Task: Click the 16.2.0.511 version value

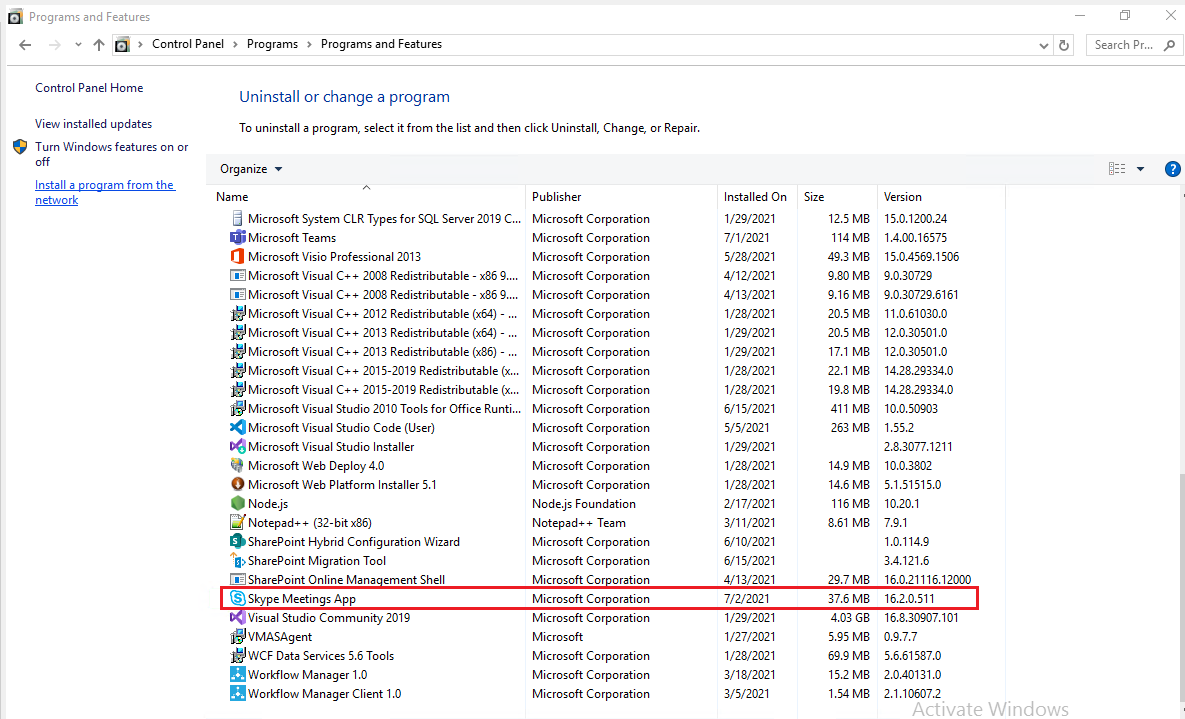Action: pos(909,599)
